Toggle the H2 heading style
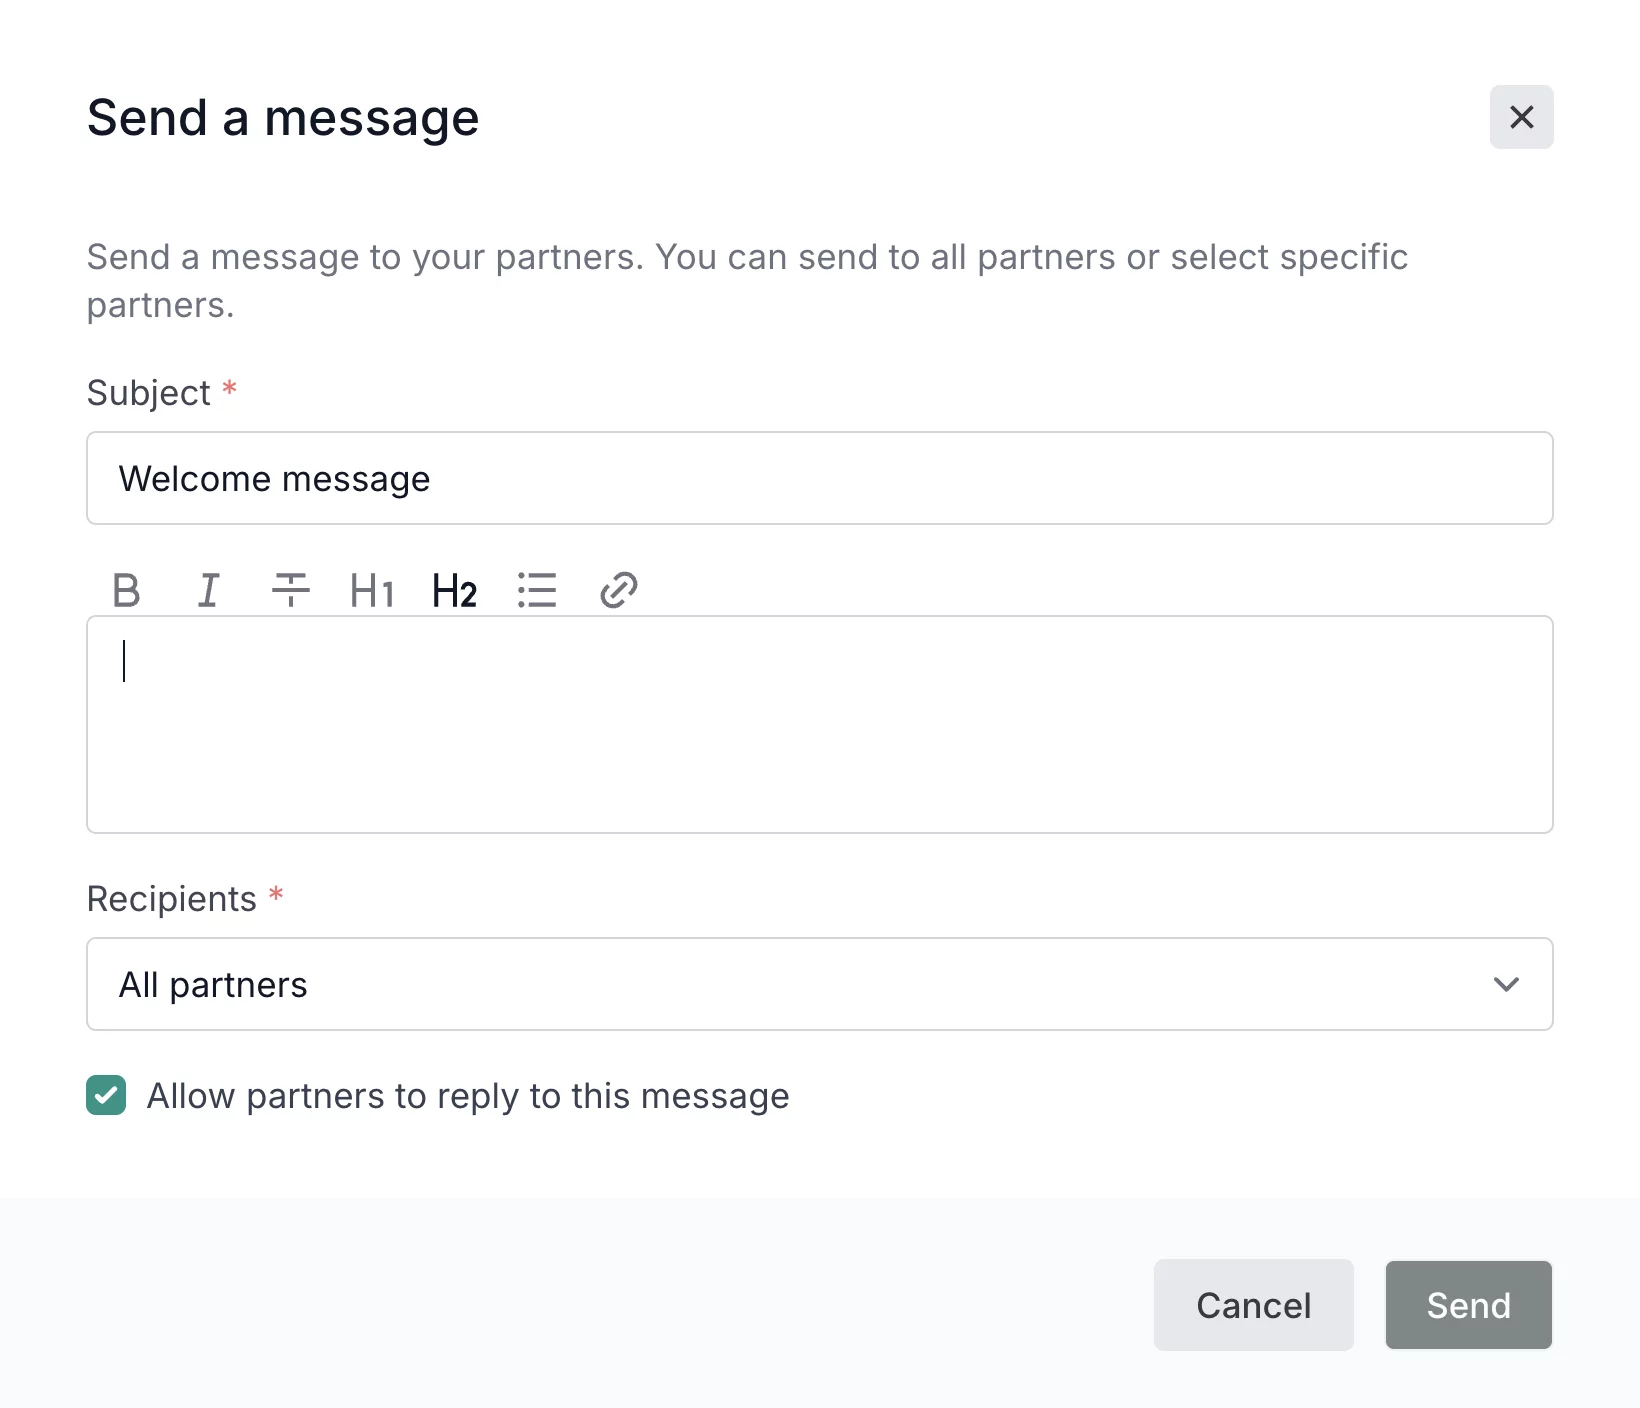 [x=454, y=591]
